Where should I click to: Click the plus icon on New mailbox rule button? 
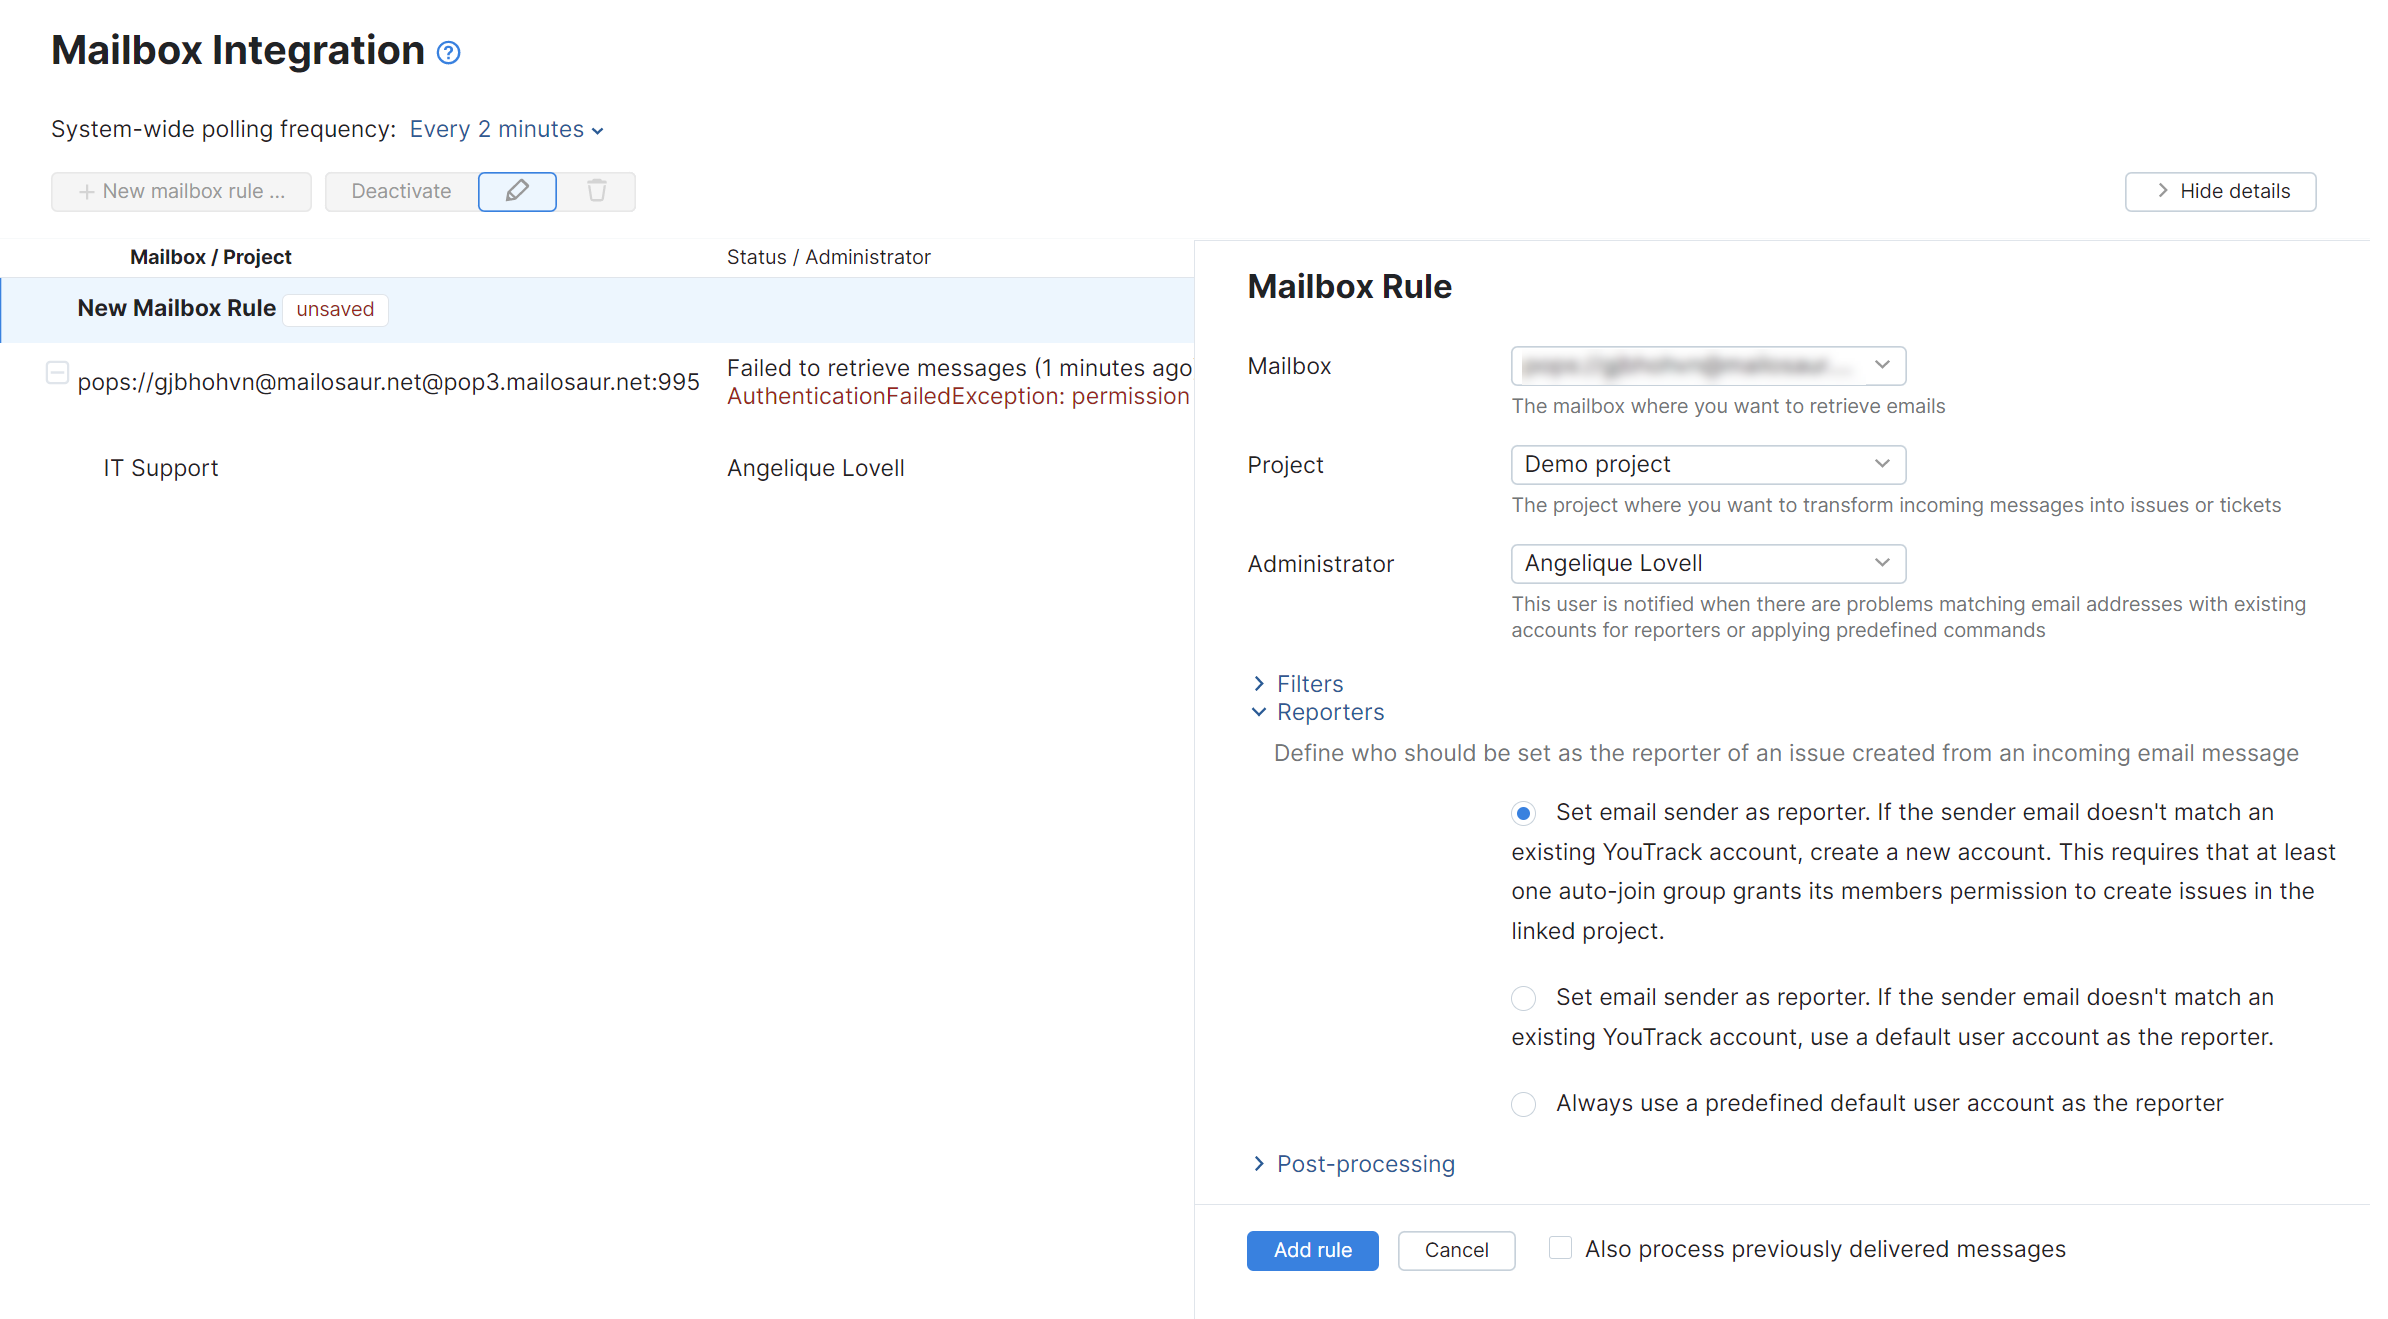87,191
